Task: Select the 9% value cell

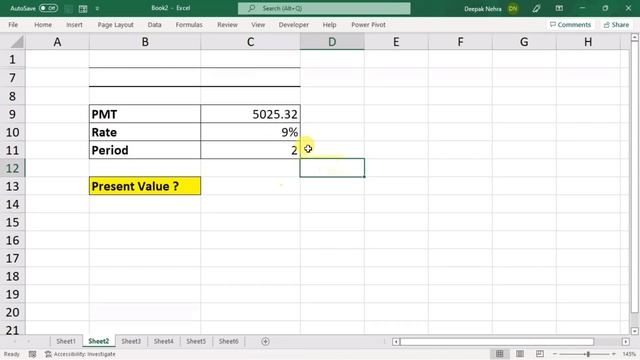Action: tap(250, 132)
